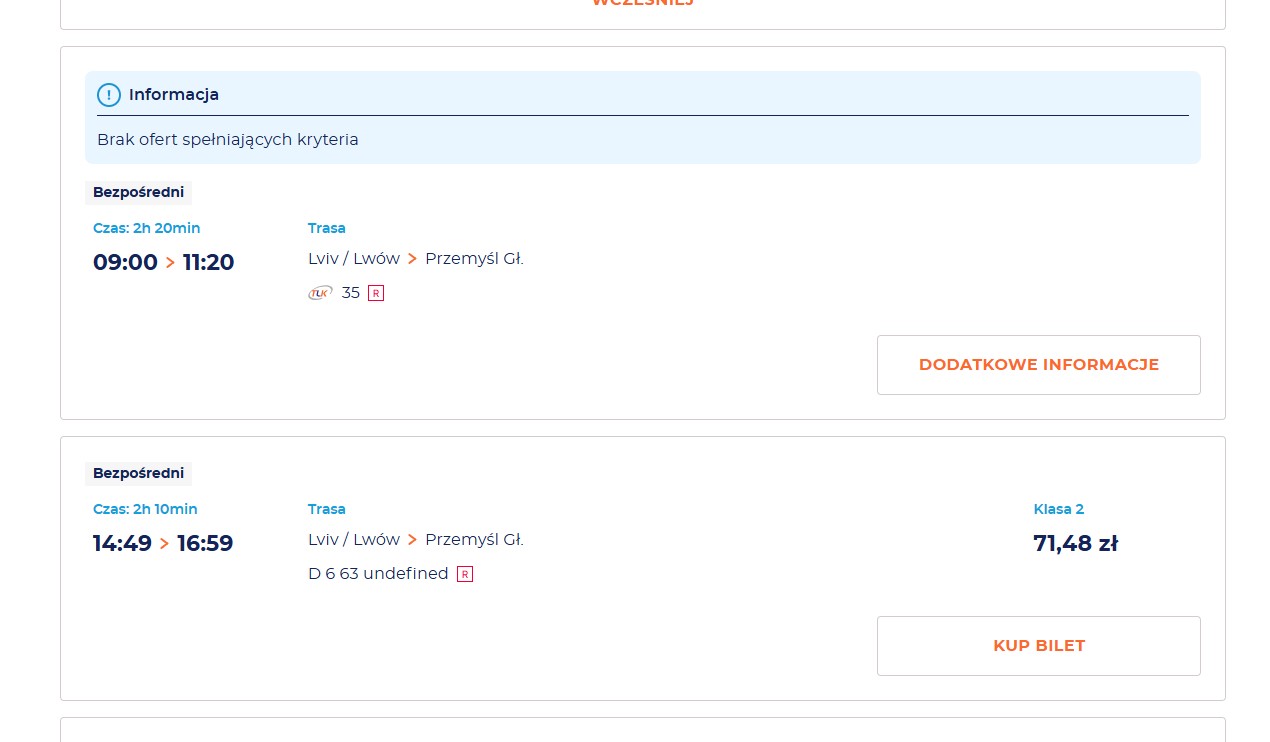Click the Bezpośredni badge on the 09:00 connection
Viewport: 1270px width, 742px height.
click(x=138, y=192)
